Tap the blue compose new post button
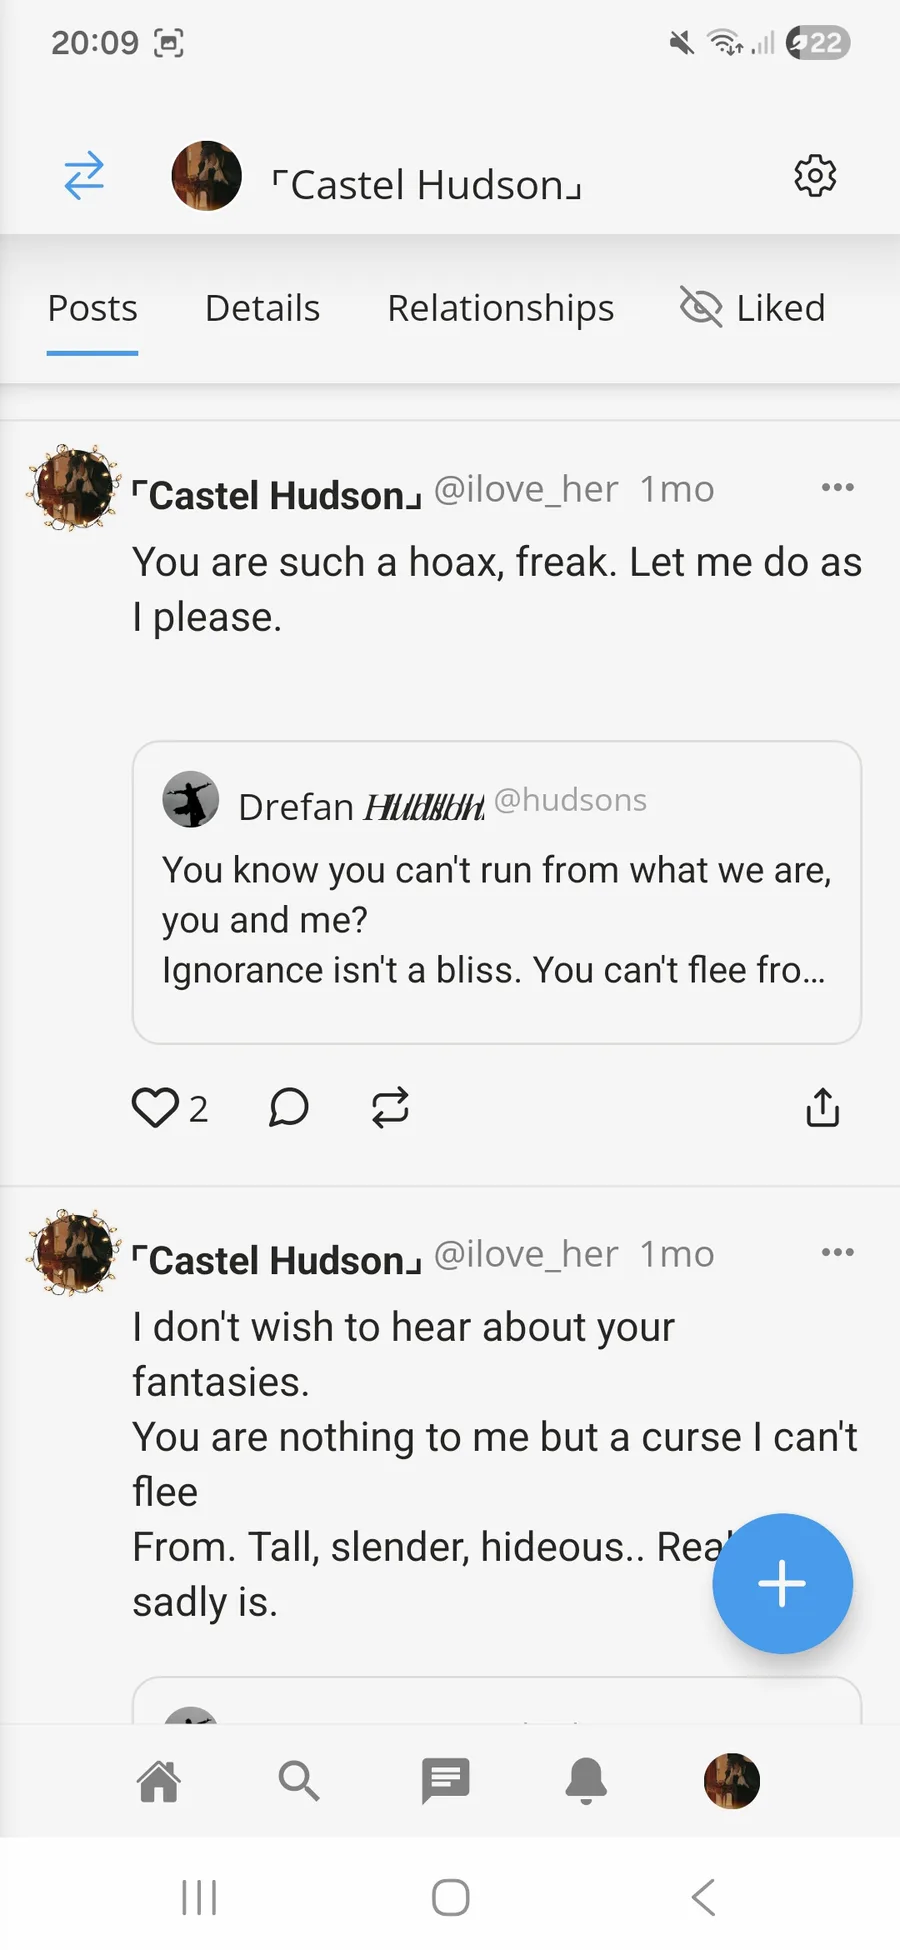The height and width of the screenshot is (1950, 900). [782, 1583]
